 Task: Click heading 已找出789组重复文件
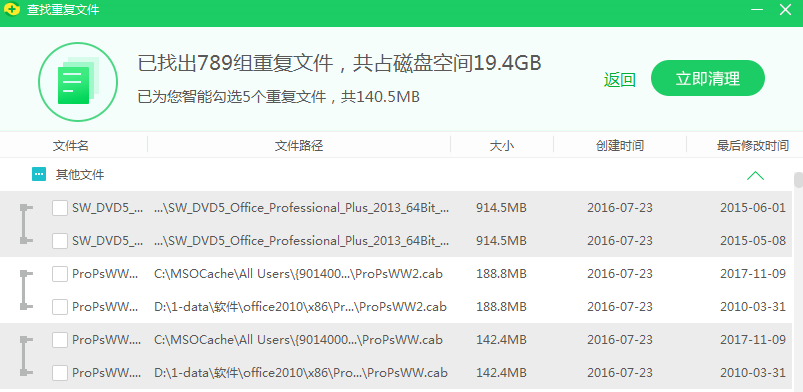click(x=235, y=64)
